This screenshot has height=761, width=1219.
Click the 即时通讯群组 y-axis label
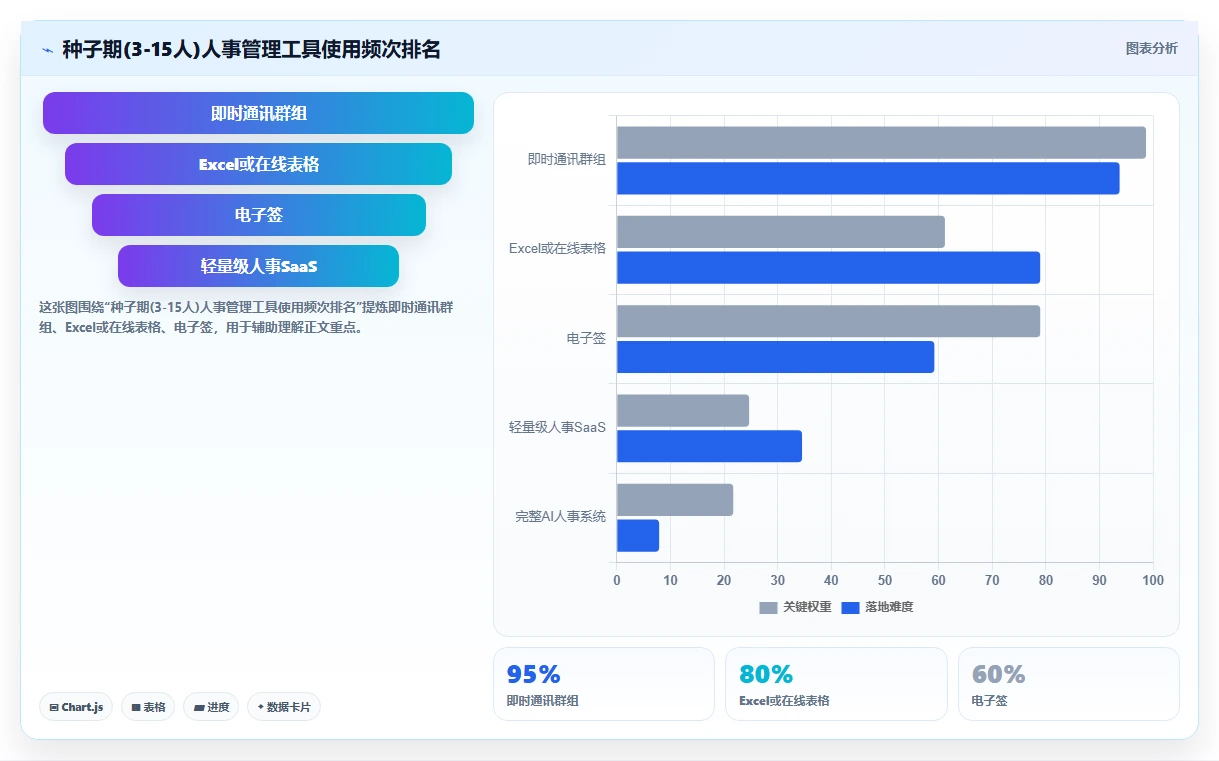click(x=567, y=159)
